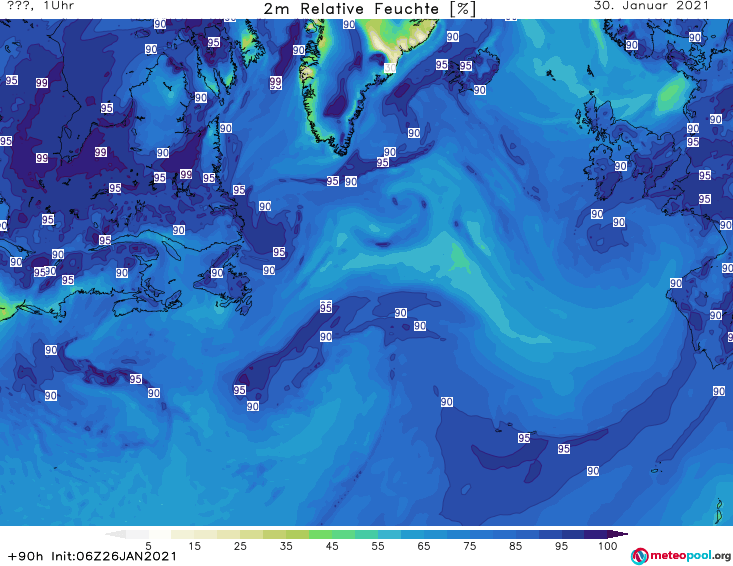This screenshot has width=733, height=566.
Task: Click the legend value '15'
Action: coord(194,545)
